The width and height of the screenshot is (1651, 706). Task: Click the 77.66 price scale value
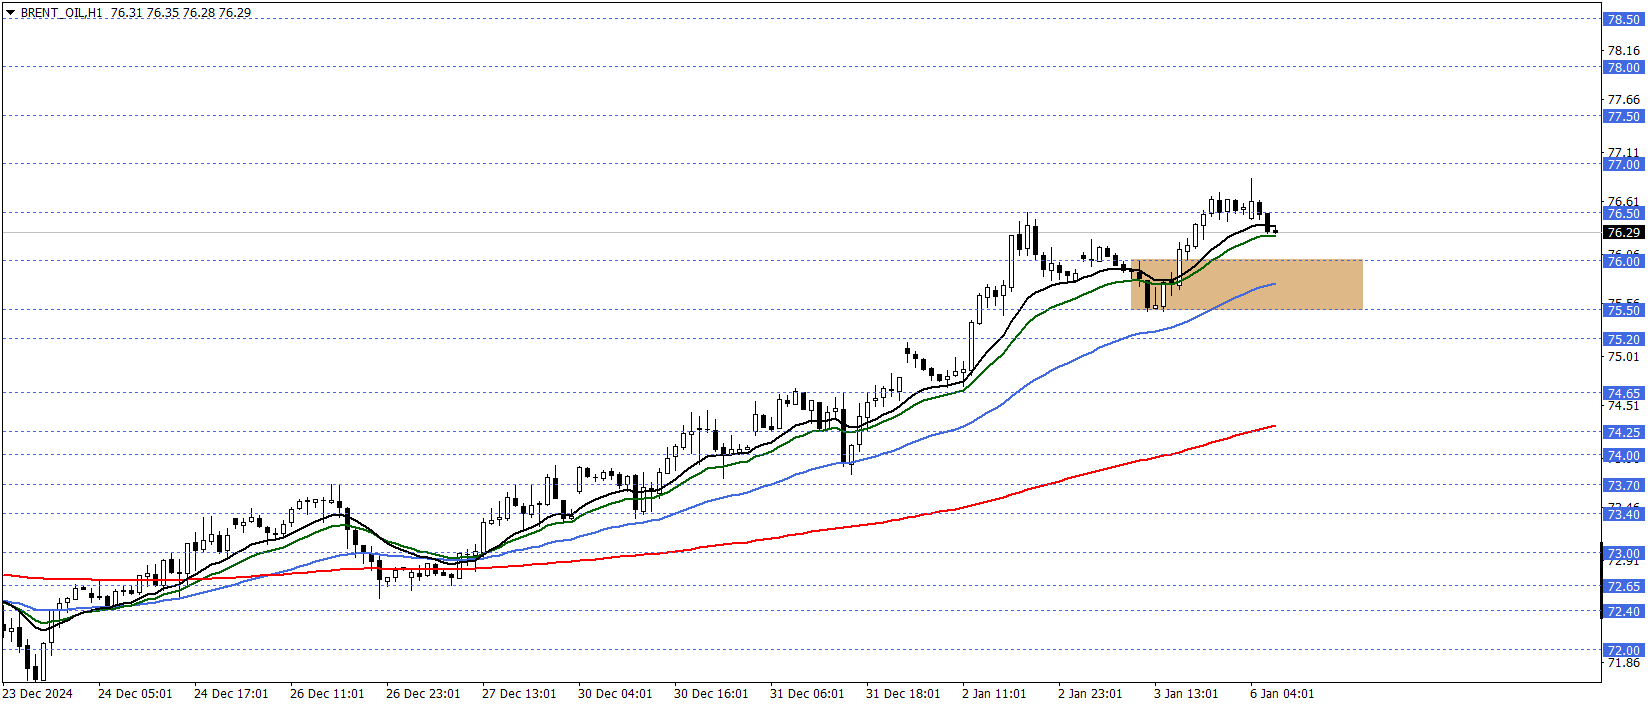(1623, 99)
